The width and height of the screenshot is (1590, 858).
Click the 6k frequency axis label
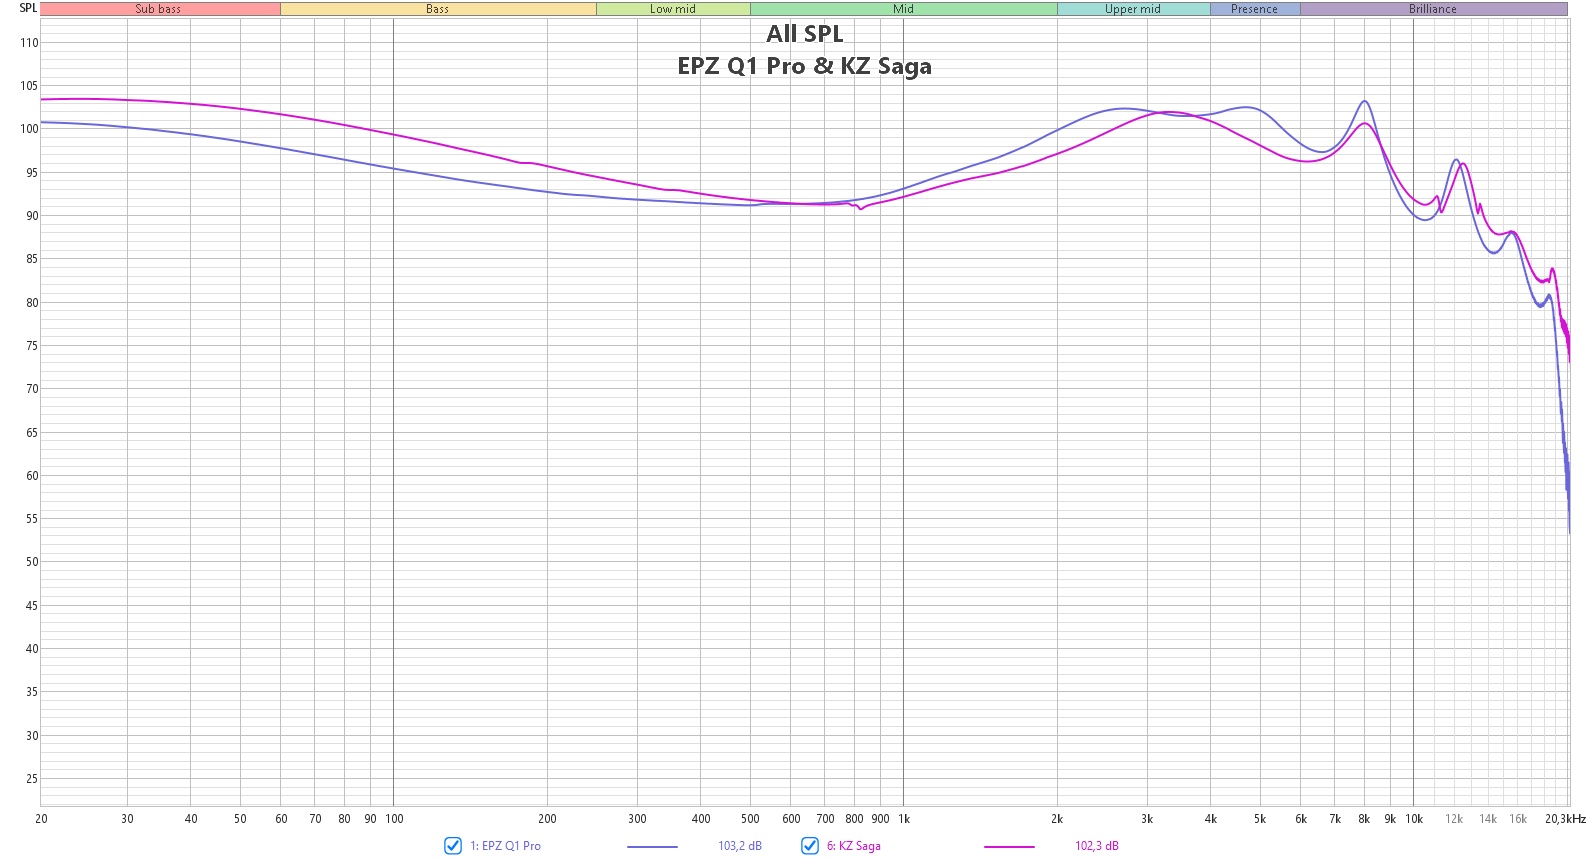1301,819
